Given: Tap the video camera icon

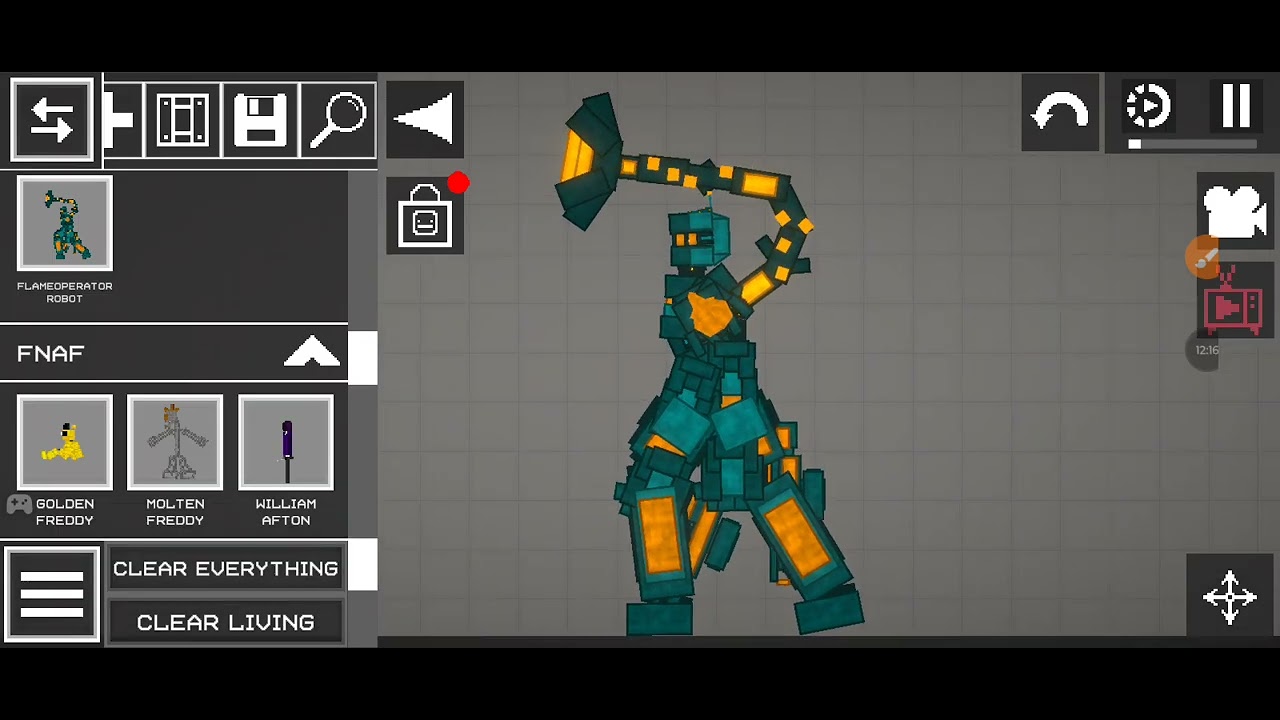Looking at the screenshot, I should tap(1236, 211).
